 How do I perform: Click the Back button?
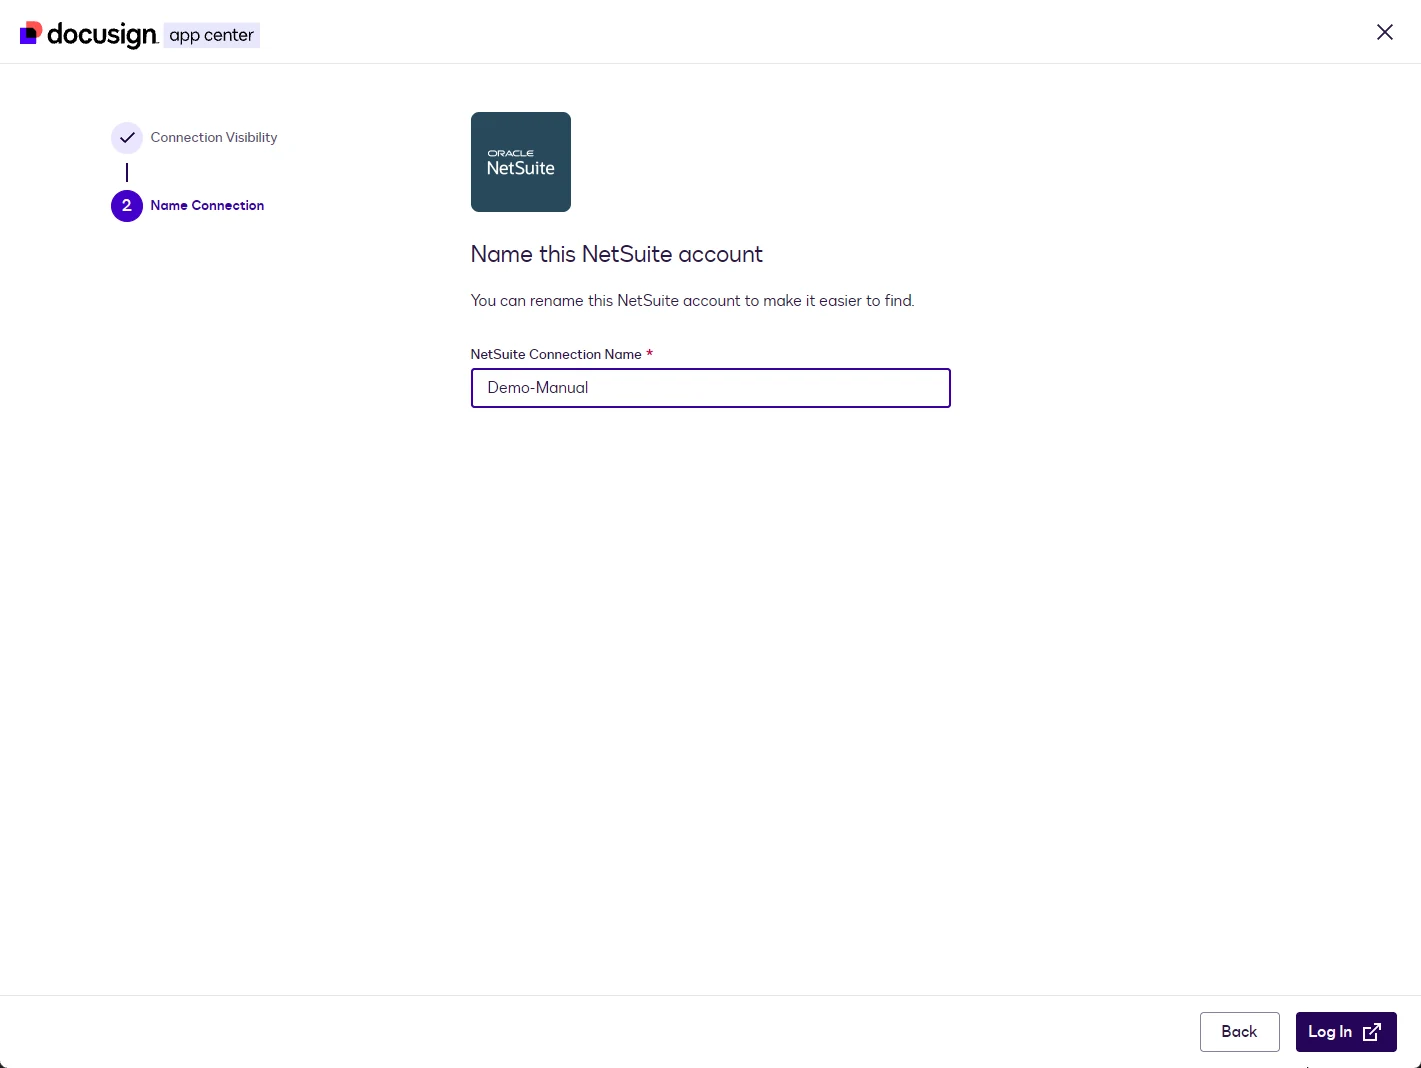pyautogui.click(x=1239, y=1032)
